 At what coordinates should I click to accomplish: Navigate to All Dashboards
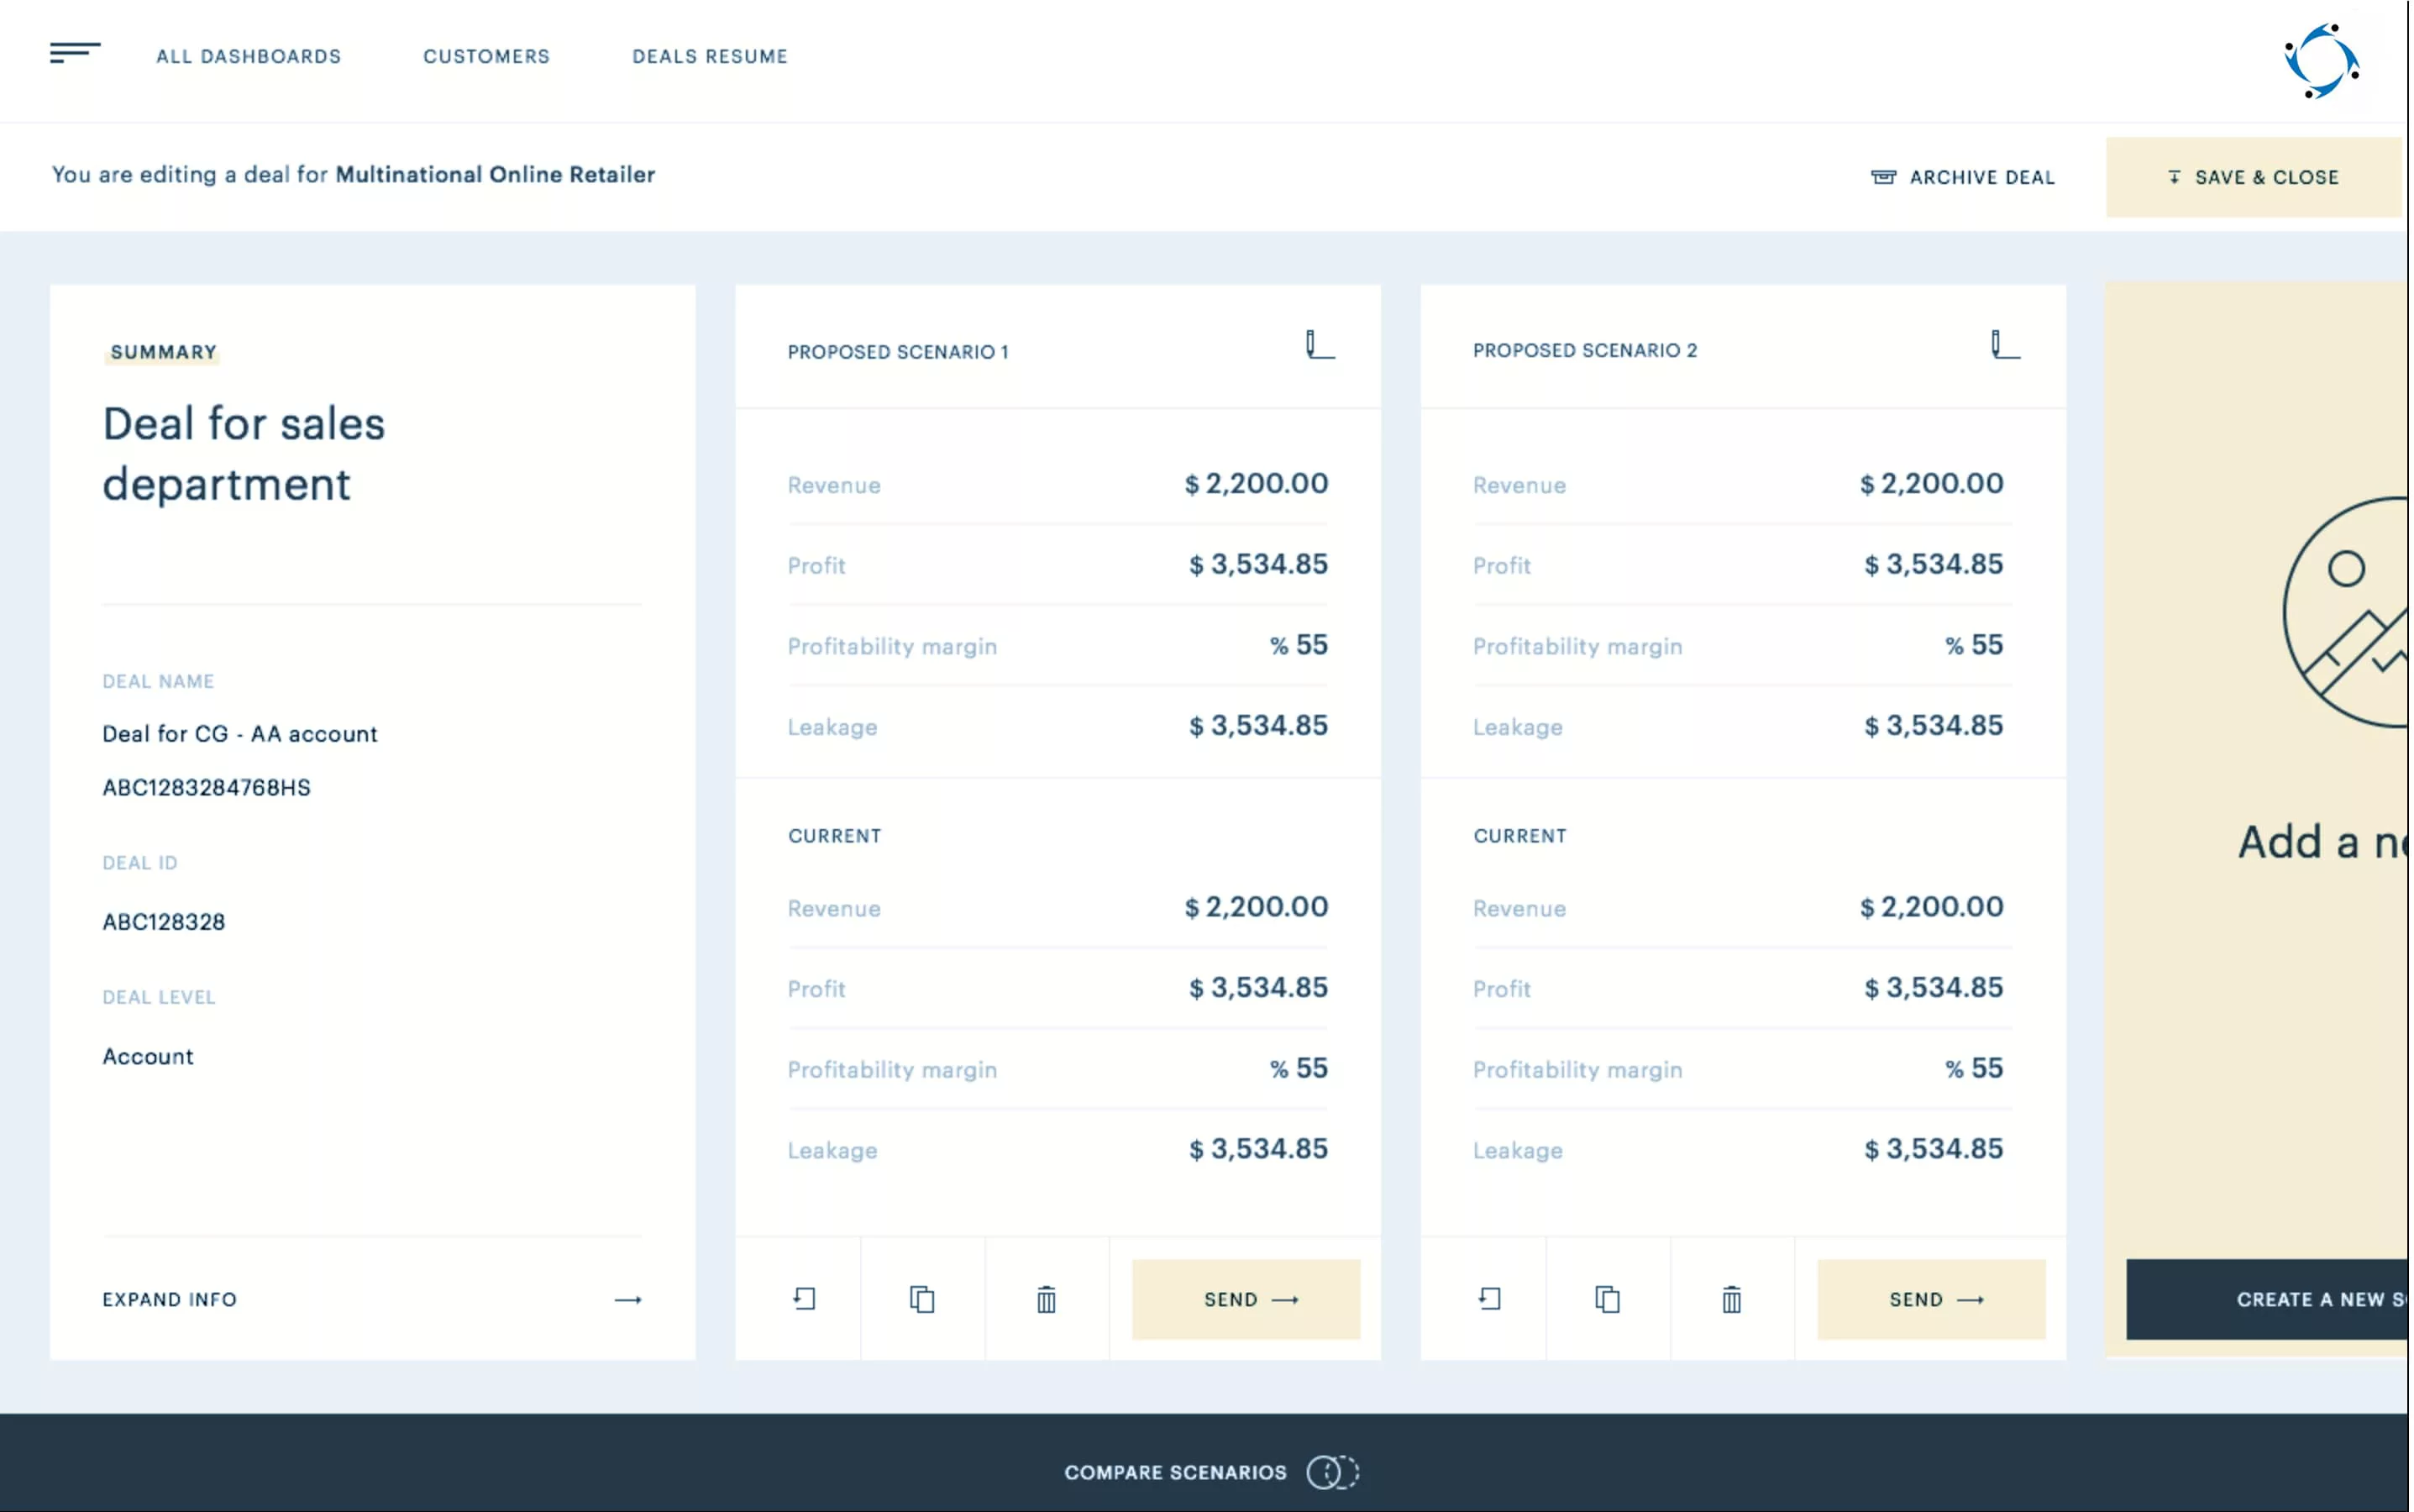coord(248,57)
